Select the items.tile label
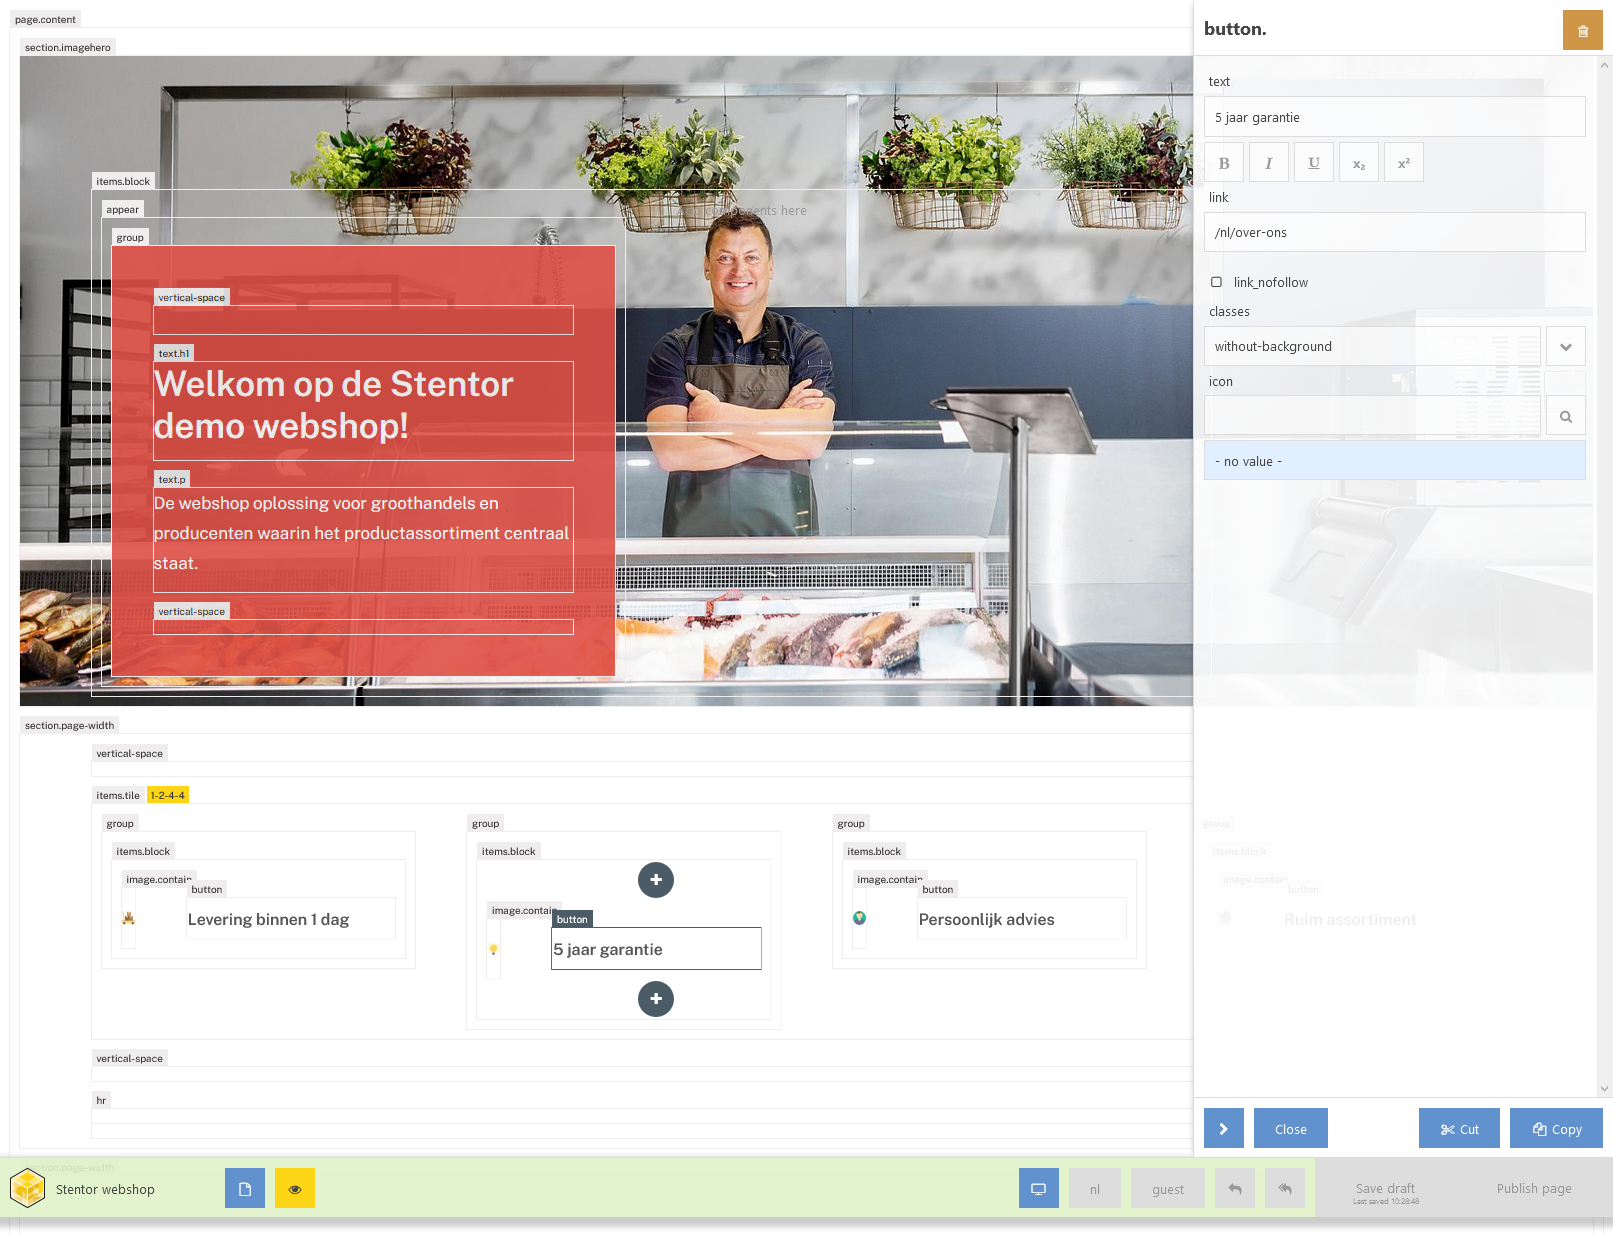The image size is (1613, 1234). (x=118, y=795)
